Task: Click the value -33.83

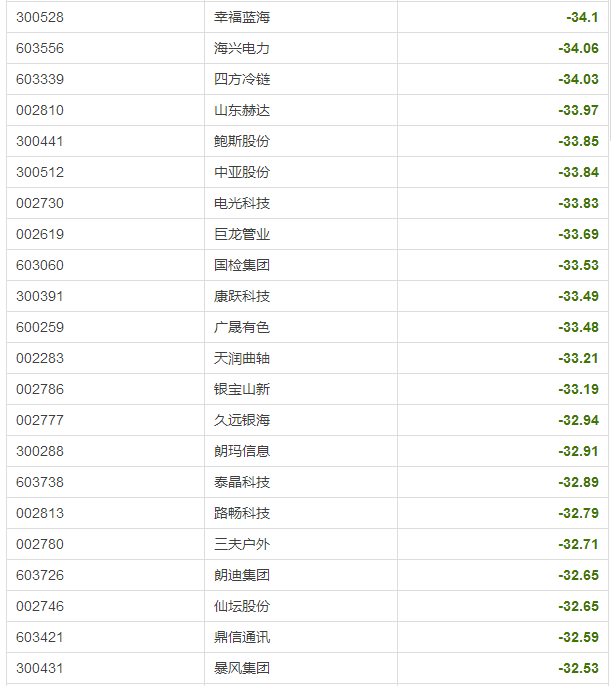Action: tap(578, 203)
